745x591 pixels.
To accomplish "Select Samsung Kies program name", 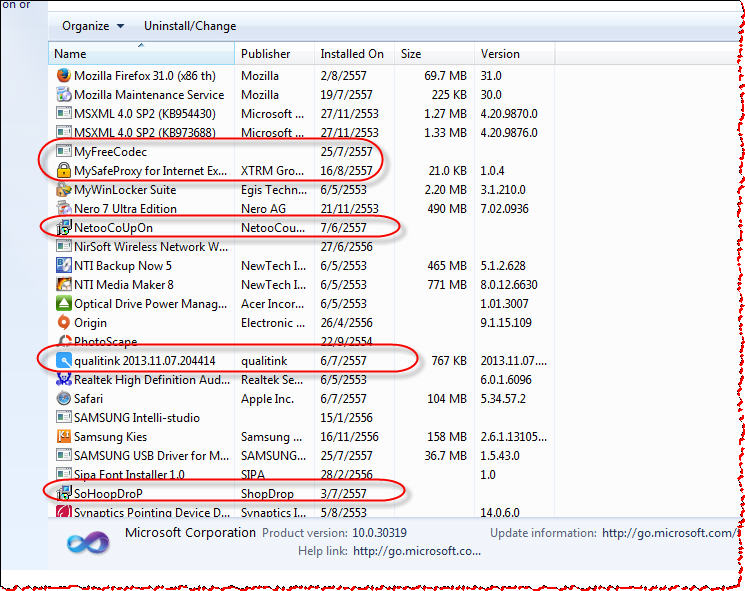I will point(110,437).
